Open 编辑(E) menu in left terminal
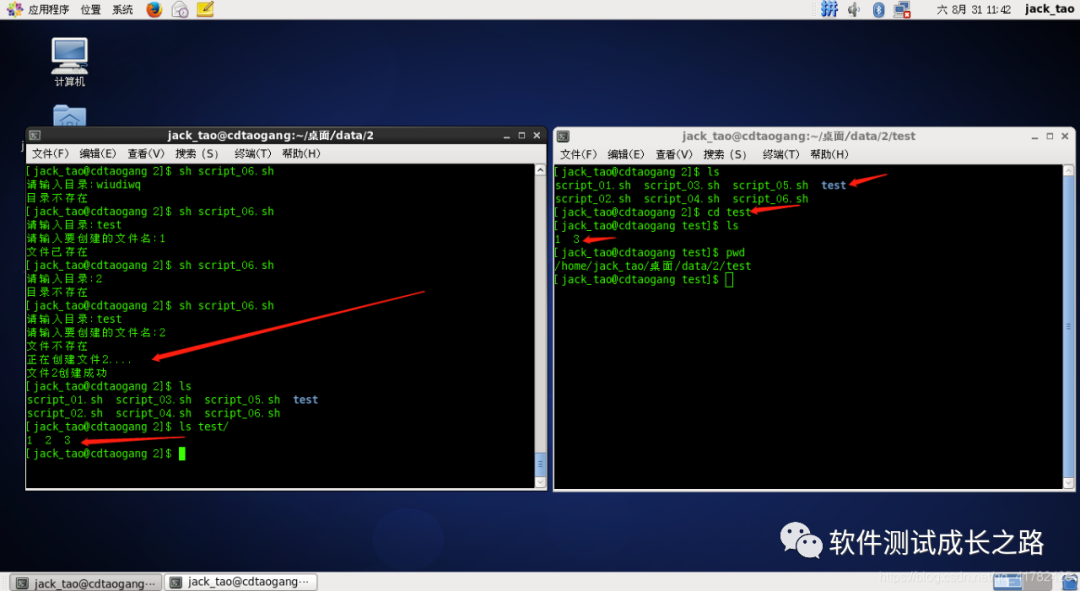1080x591 pixels. [98, 154]
